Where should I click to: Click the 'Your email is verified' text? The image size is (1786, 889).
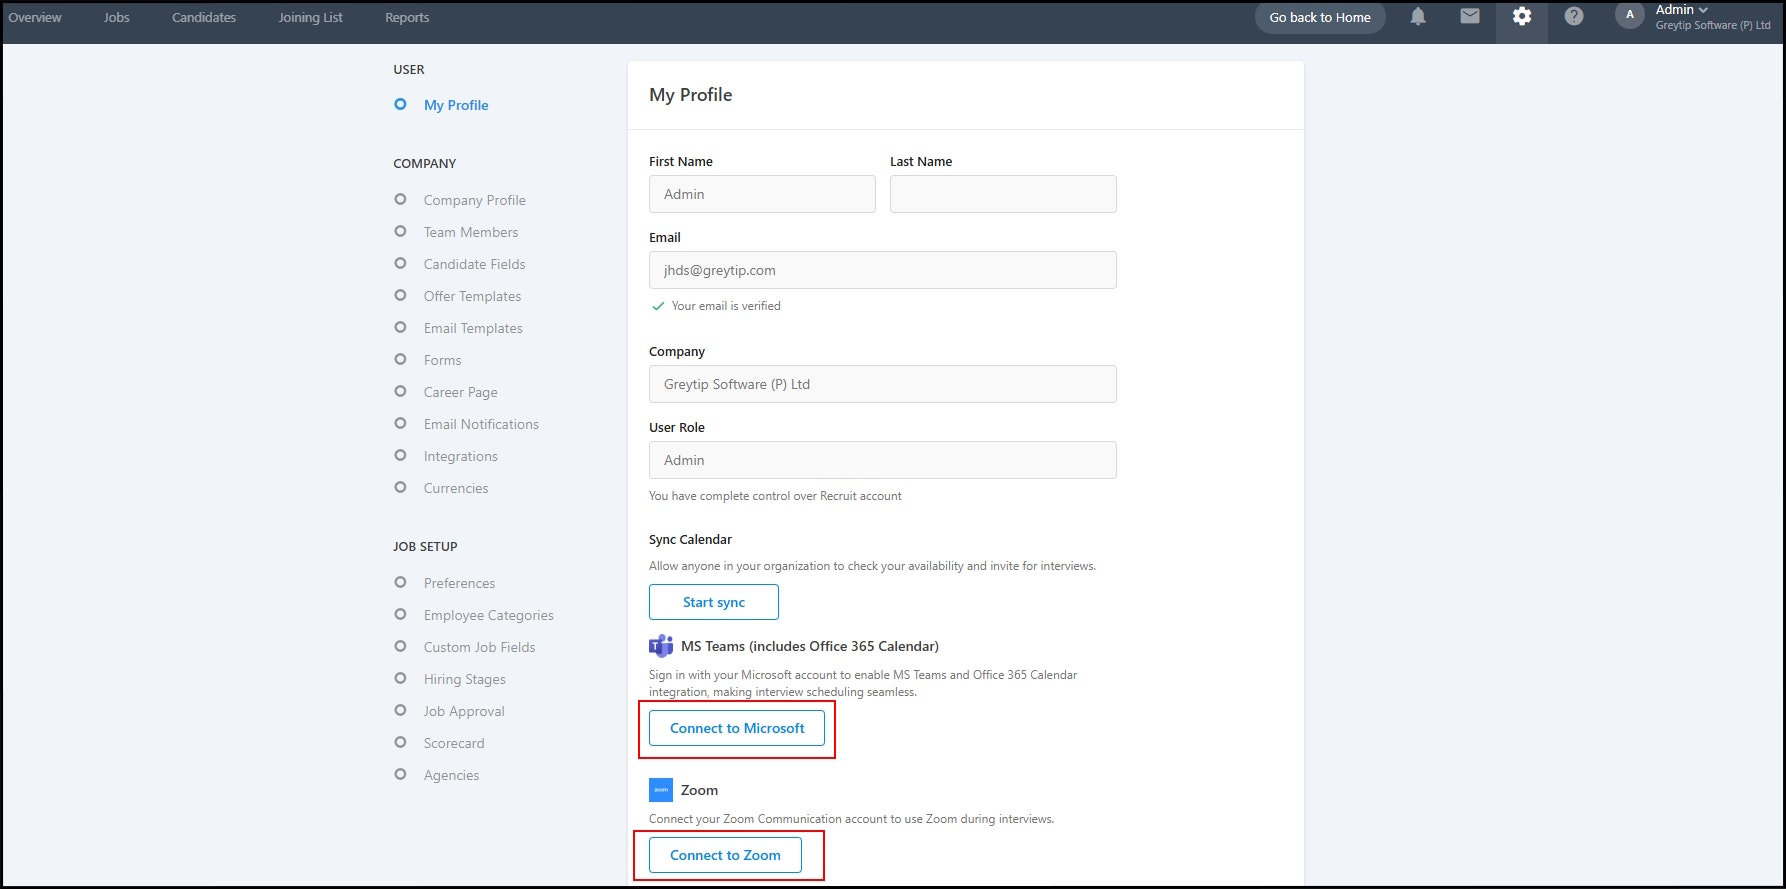[x=726, y=306]
